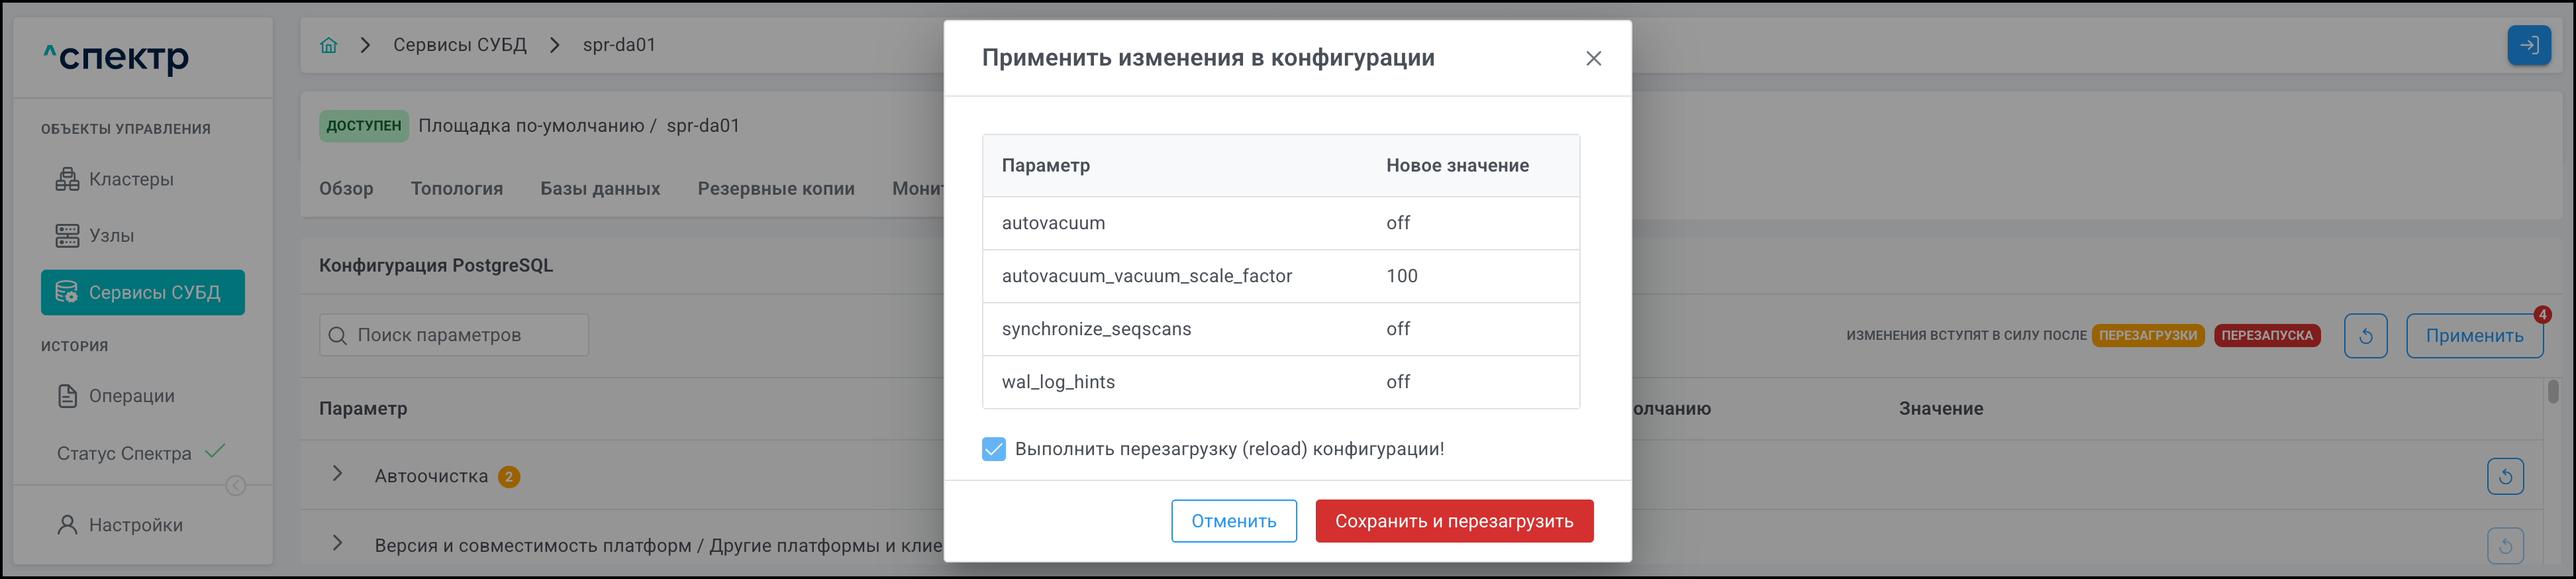The width and height of the screenshot is (2576, 579).
Task: Collapse the sidebar with the round arrow icon
Action: coord(236,486)
